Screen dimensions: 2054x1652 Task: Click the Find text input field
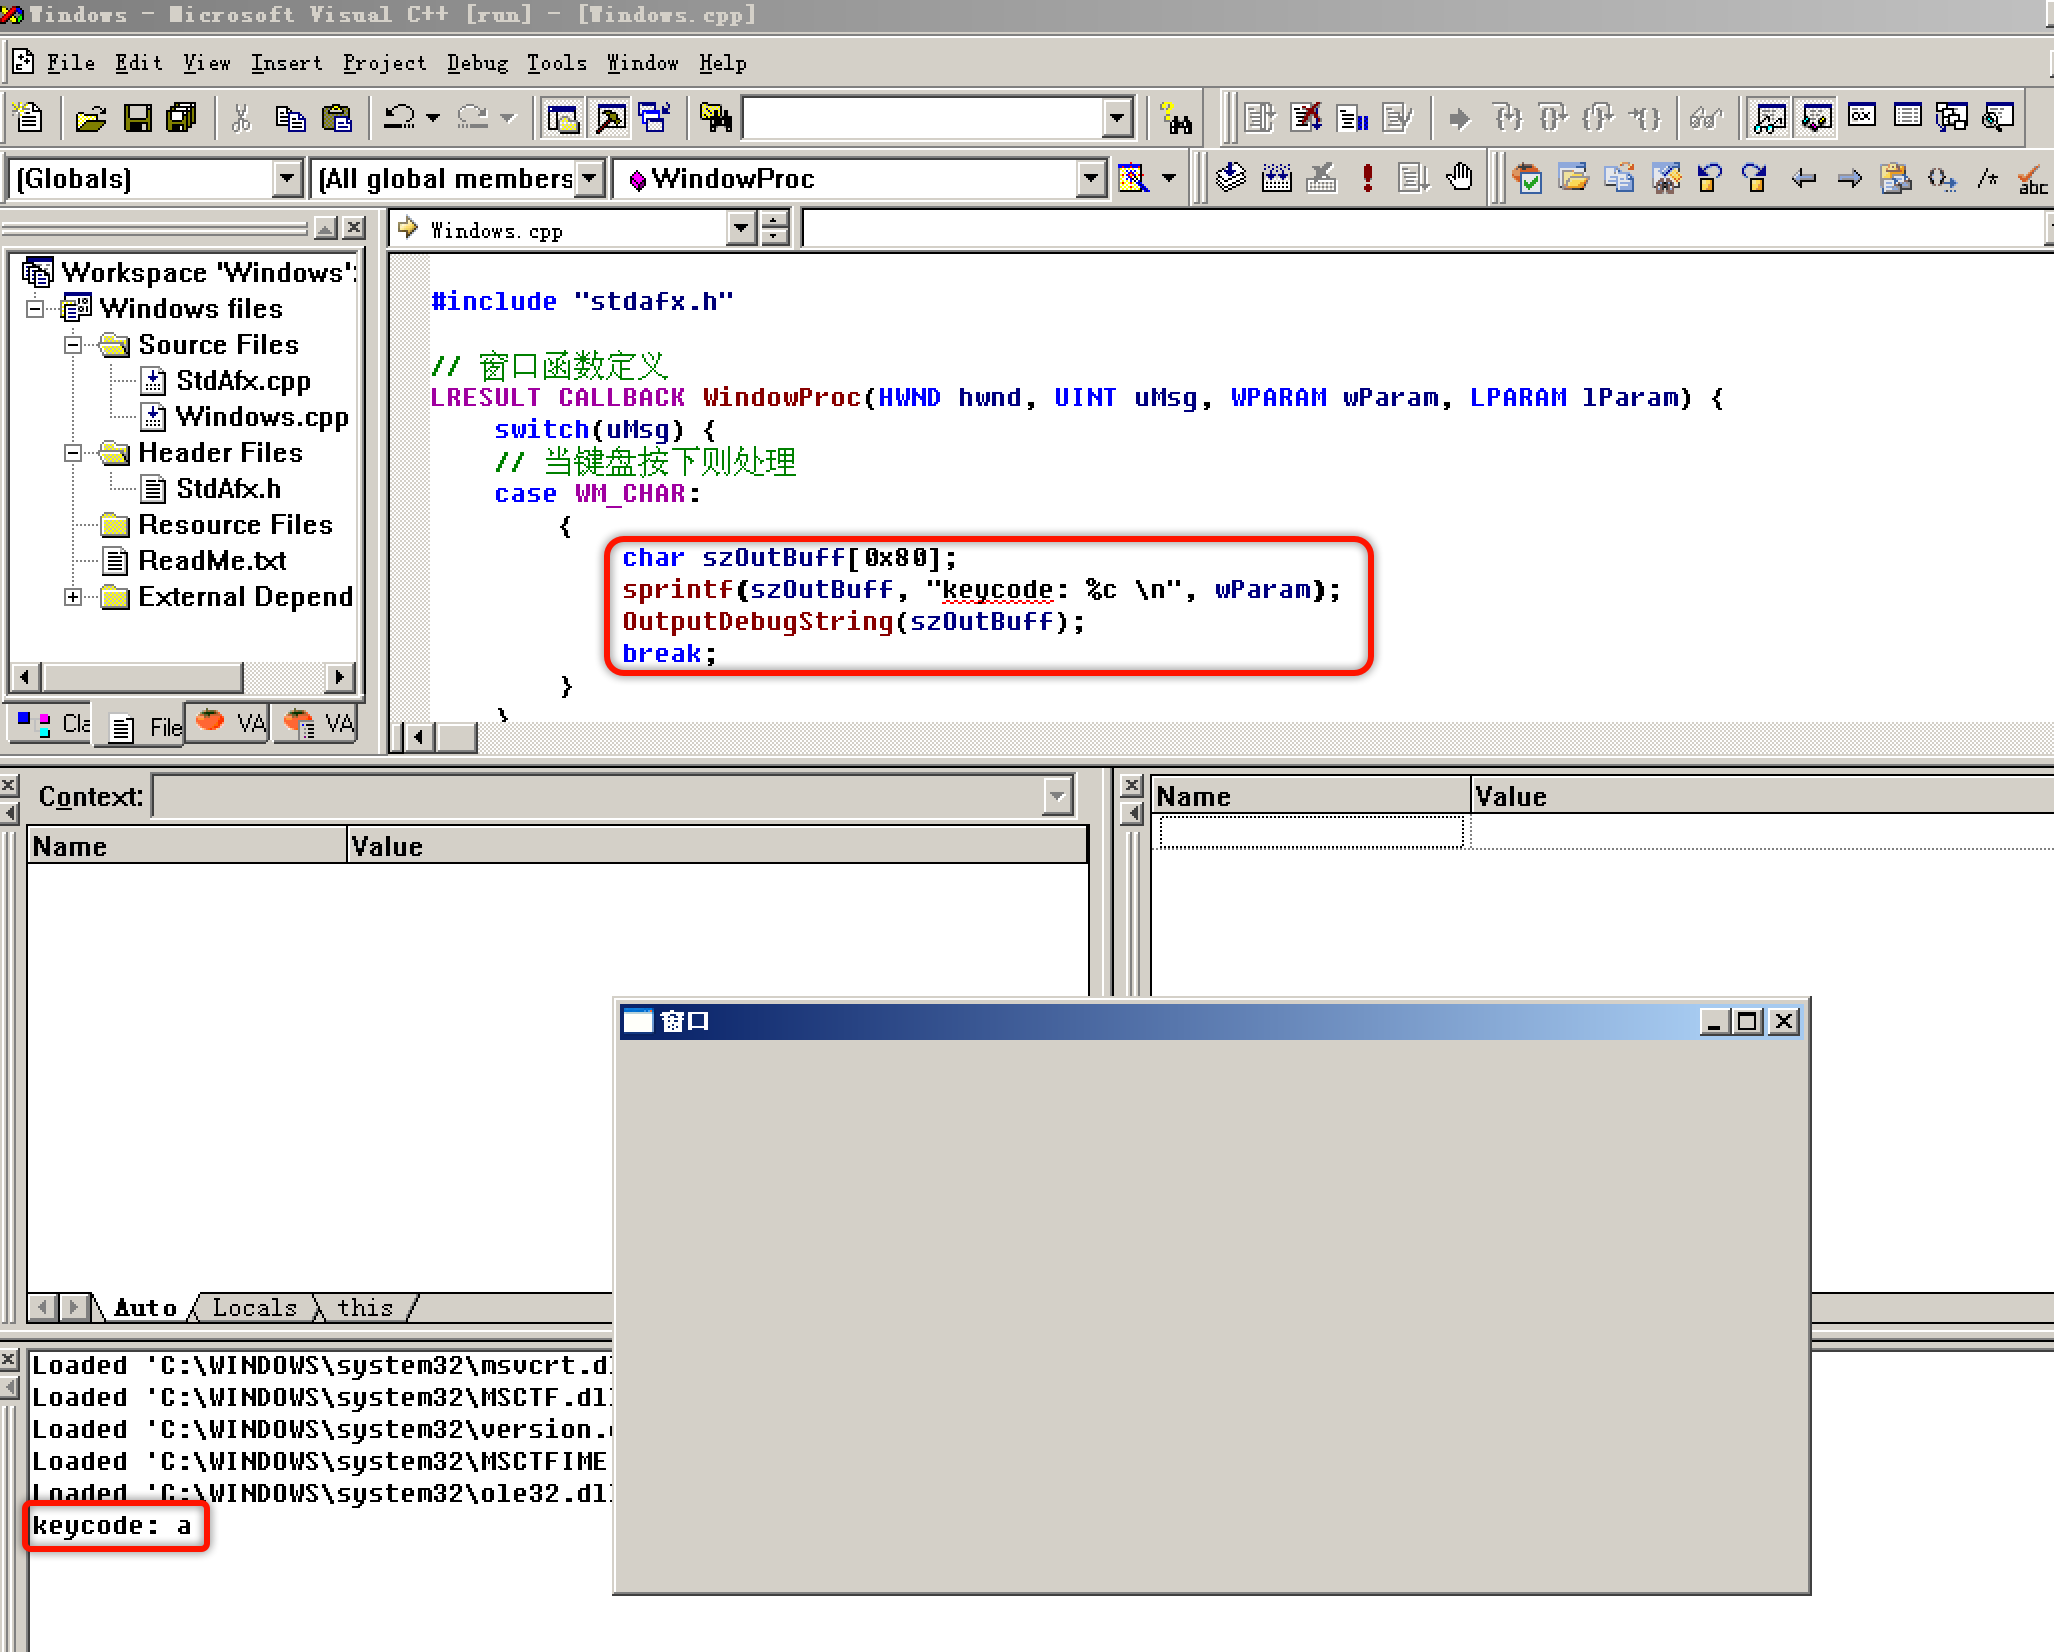[x=923, y=119]
